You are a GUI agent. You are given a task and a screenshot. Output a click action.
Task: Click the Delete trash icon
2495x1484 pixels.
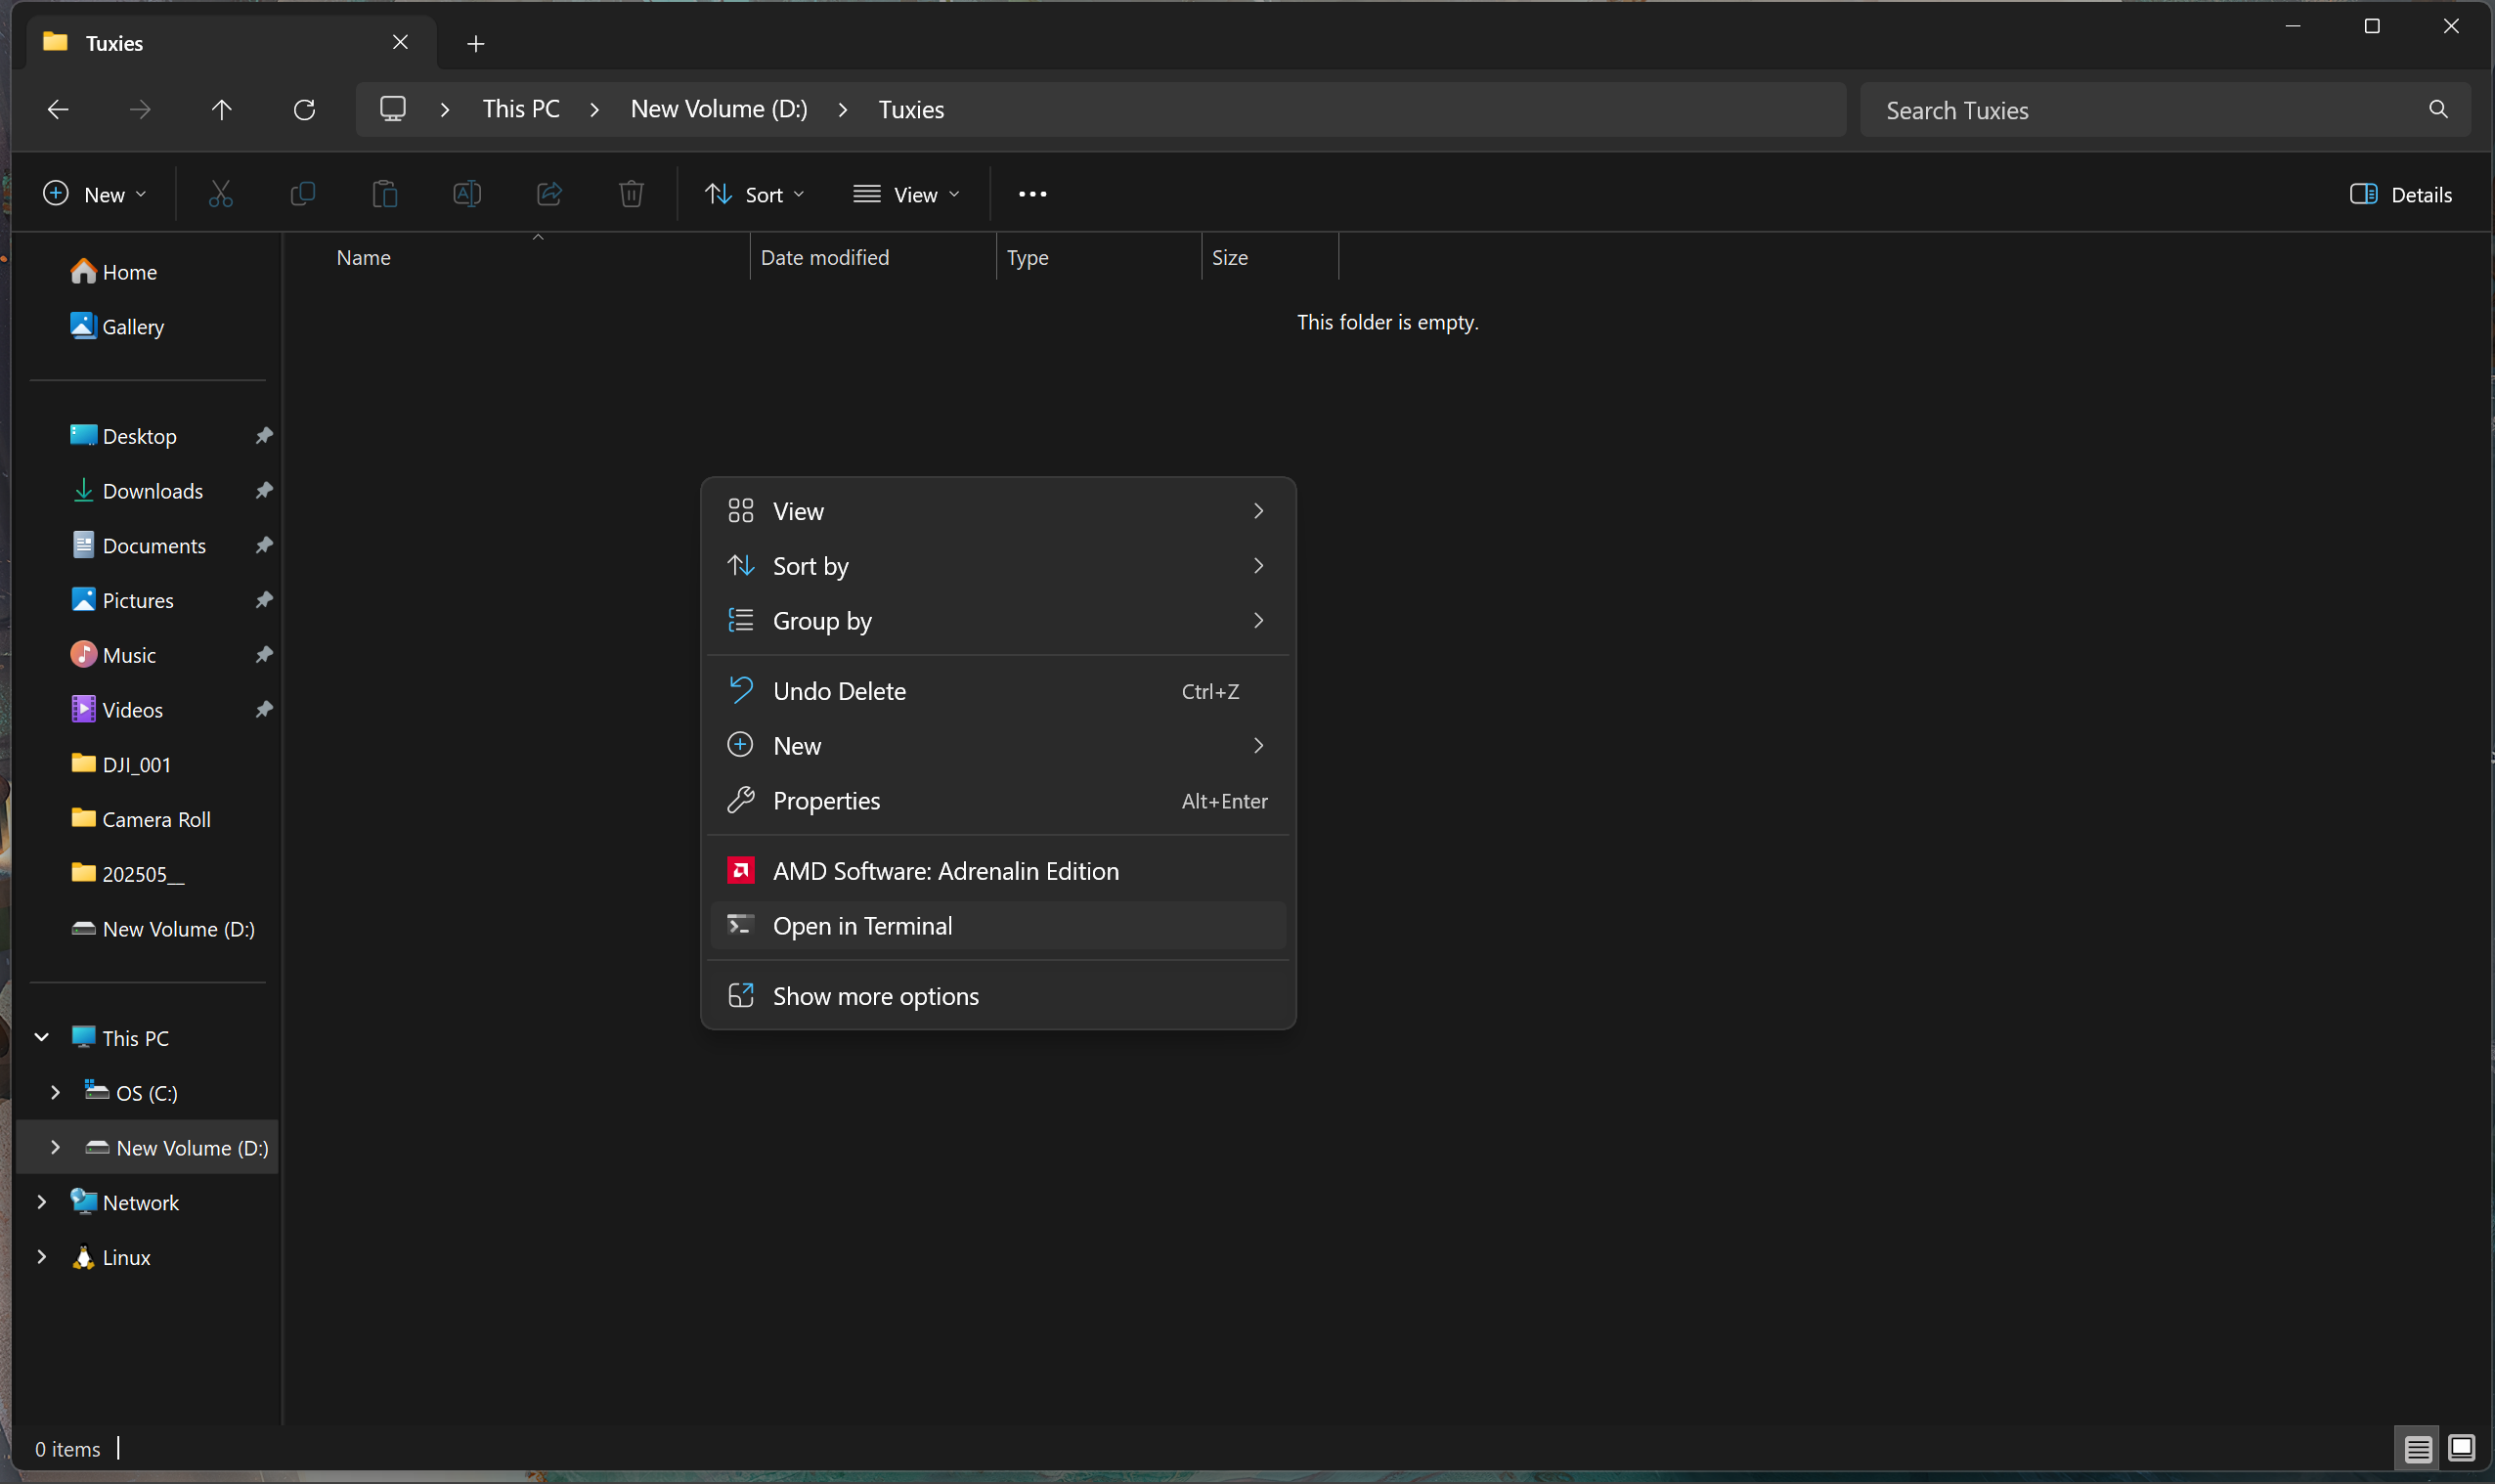(631, 194)
